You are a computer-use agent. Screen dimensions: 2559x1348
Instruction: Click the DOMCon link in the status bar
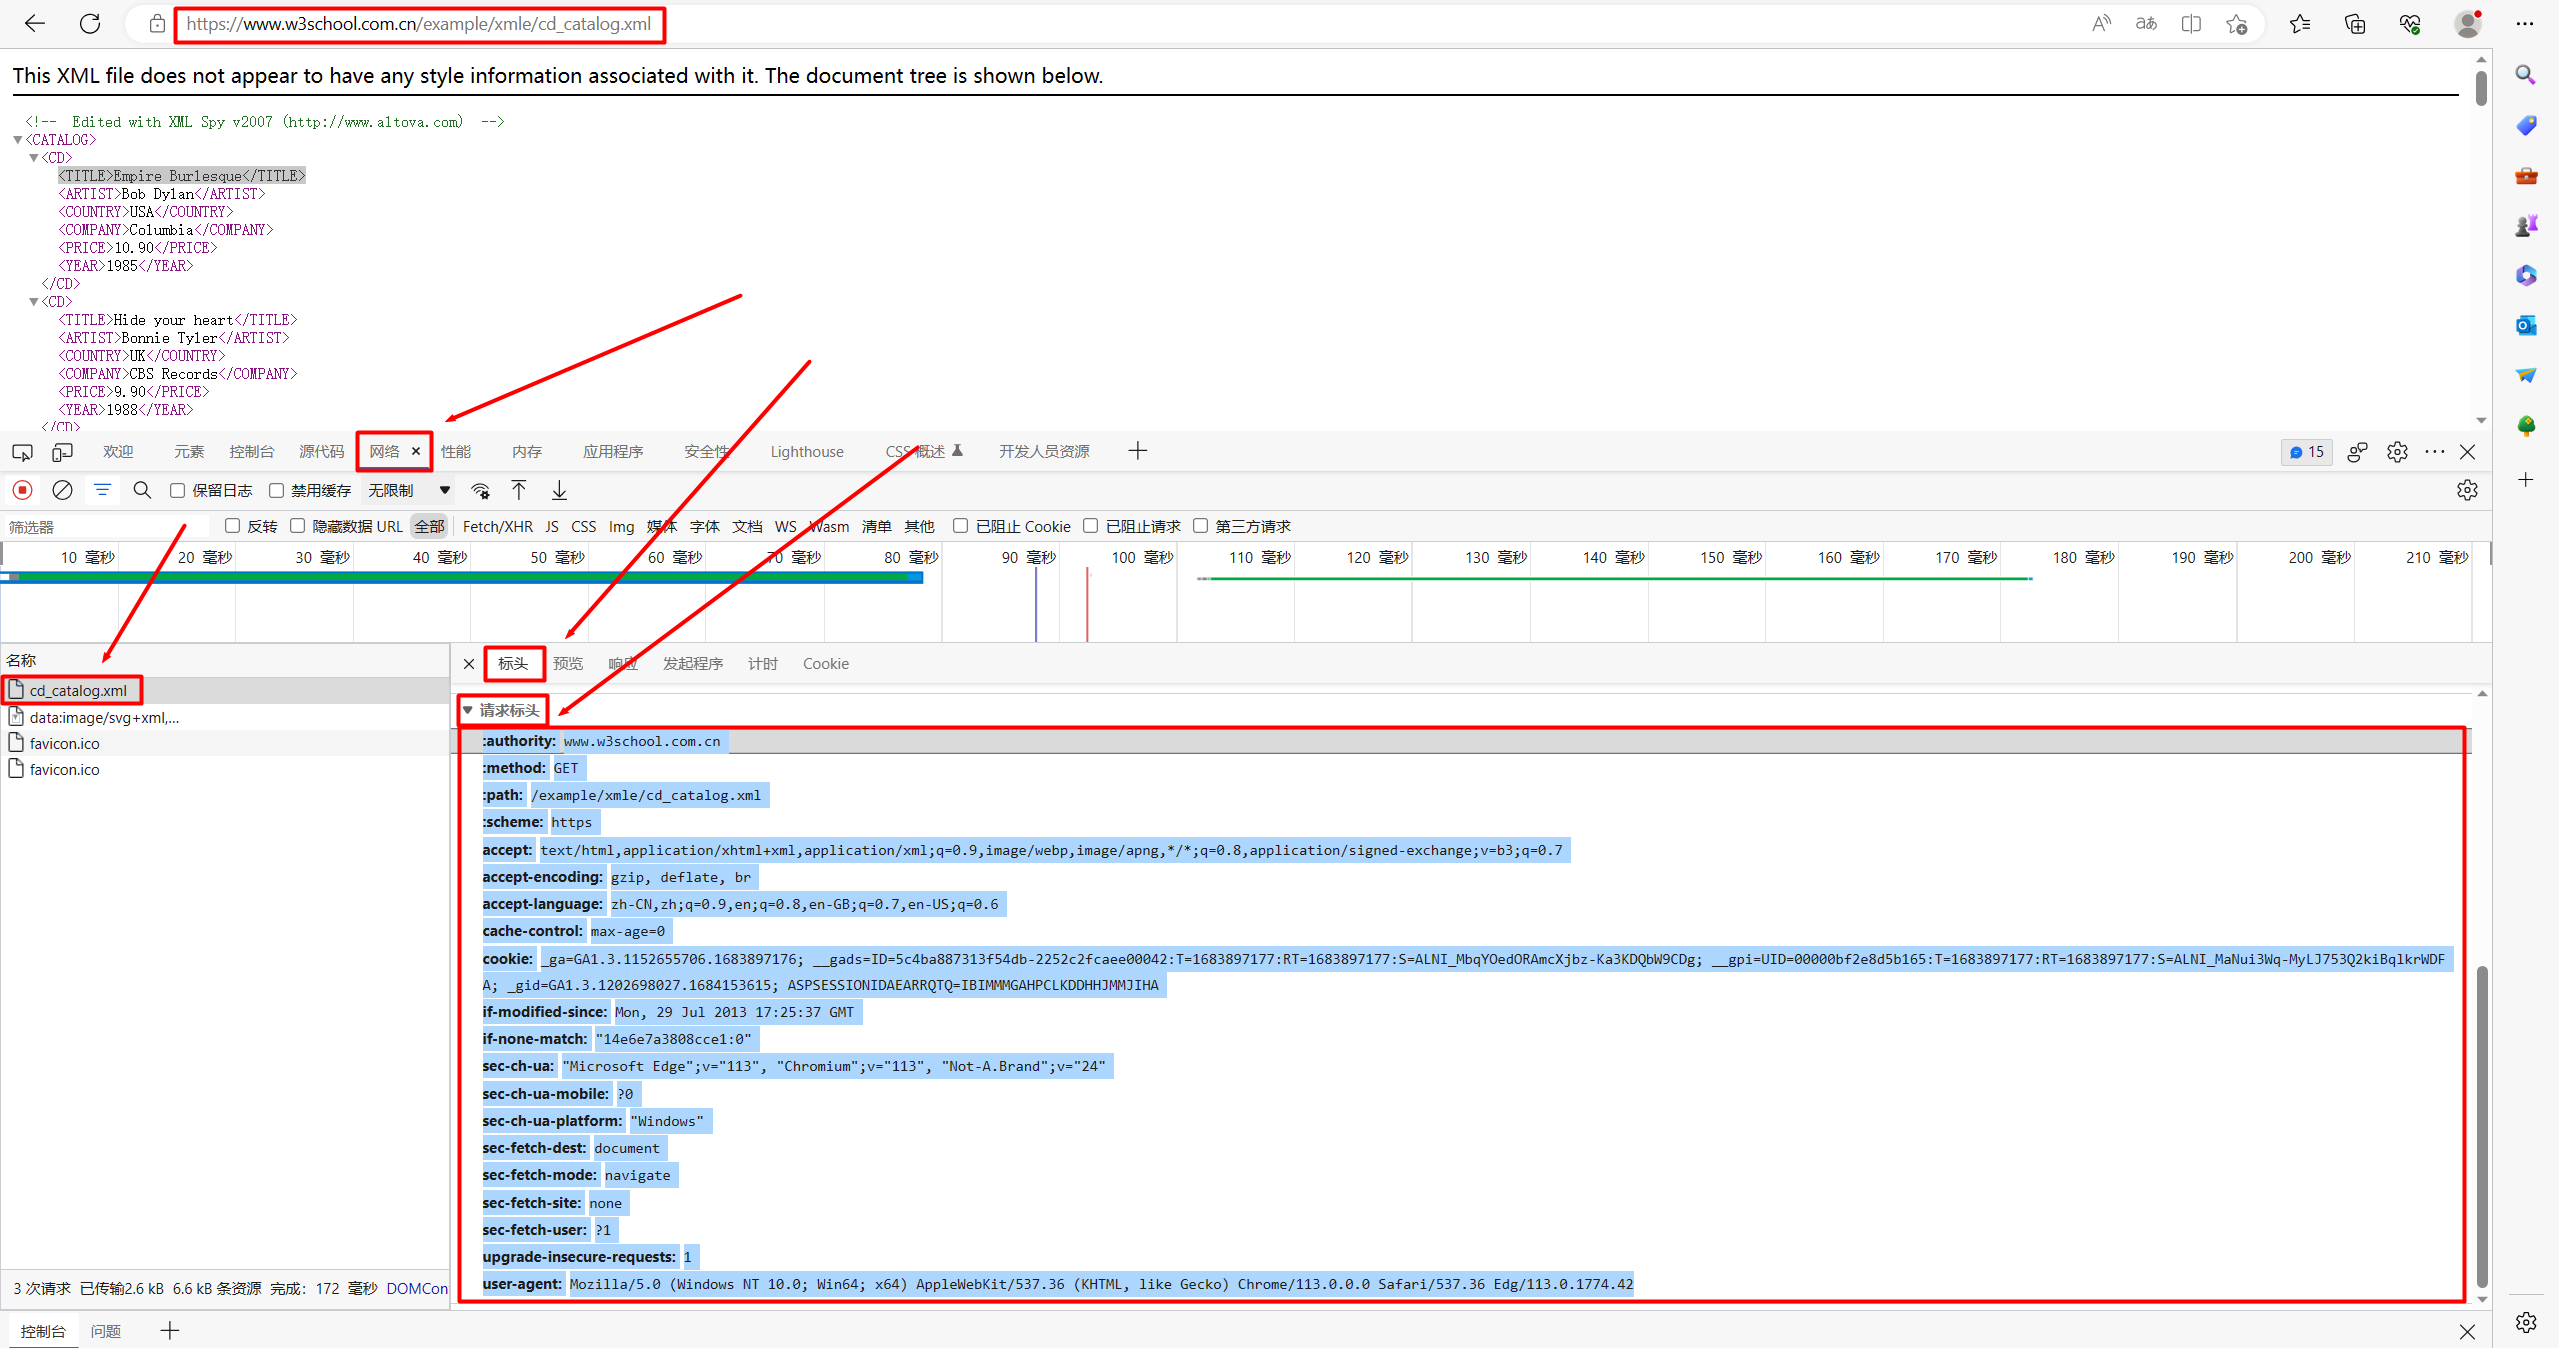[x=416, y=1288]
